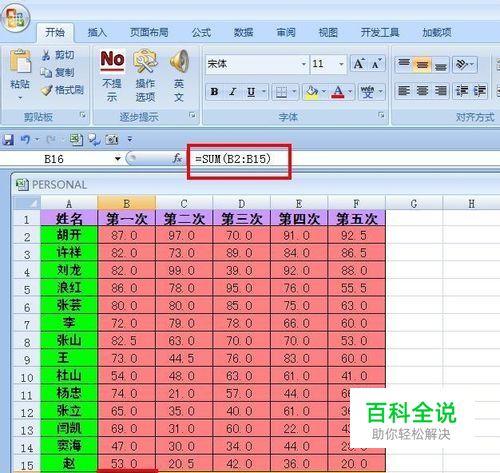Image resolution: width=500 pixels, height=473 pixels.
Task: Increase font size with large A button
Action: (x=359, y=63)
